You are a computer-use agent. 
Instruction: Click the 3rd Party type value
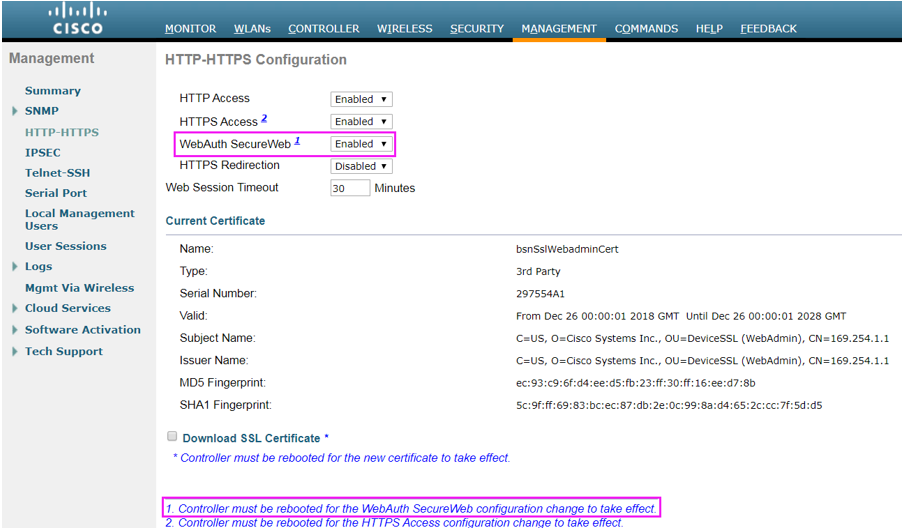coord(538,271)
